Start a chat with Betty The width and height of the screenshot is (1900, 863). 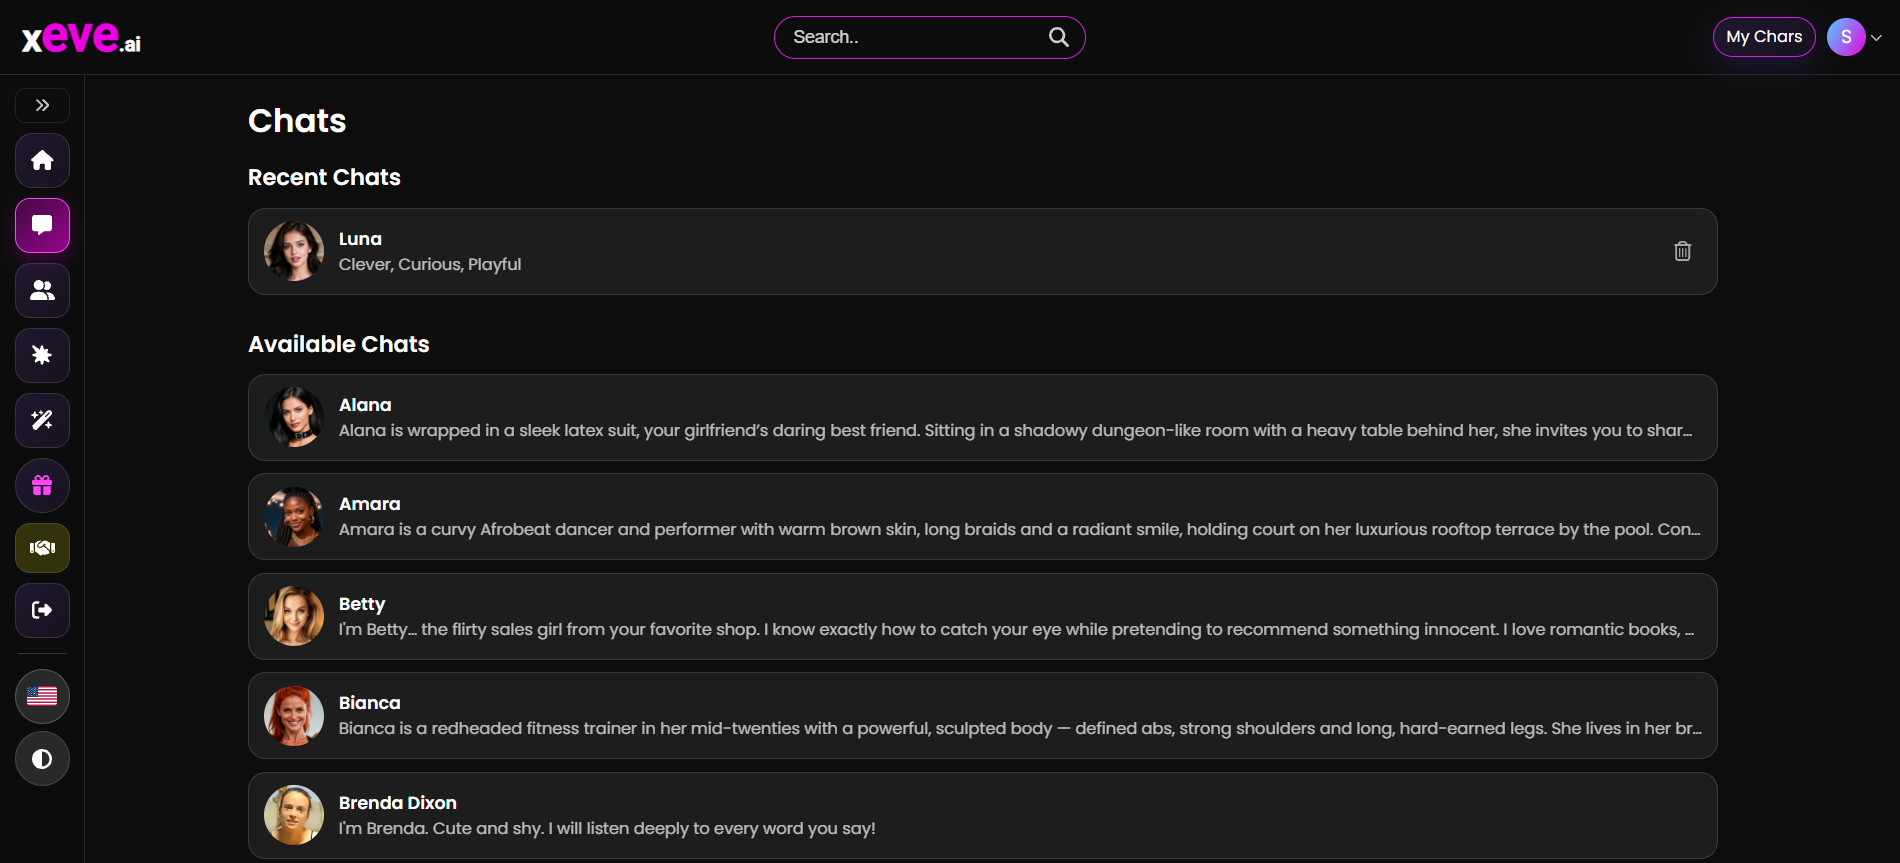982,616
